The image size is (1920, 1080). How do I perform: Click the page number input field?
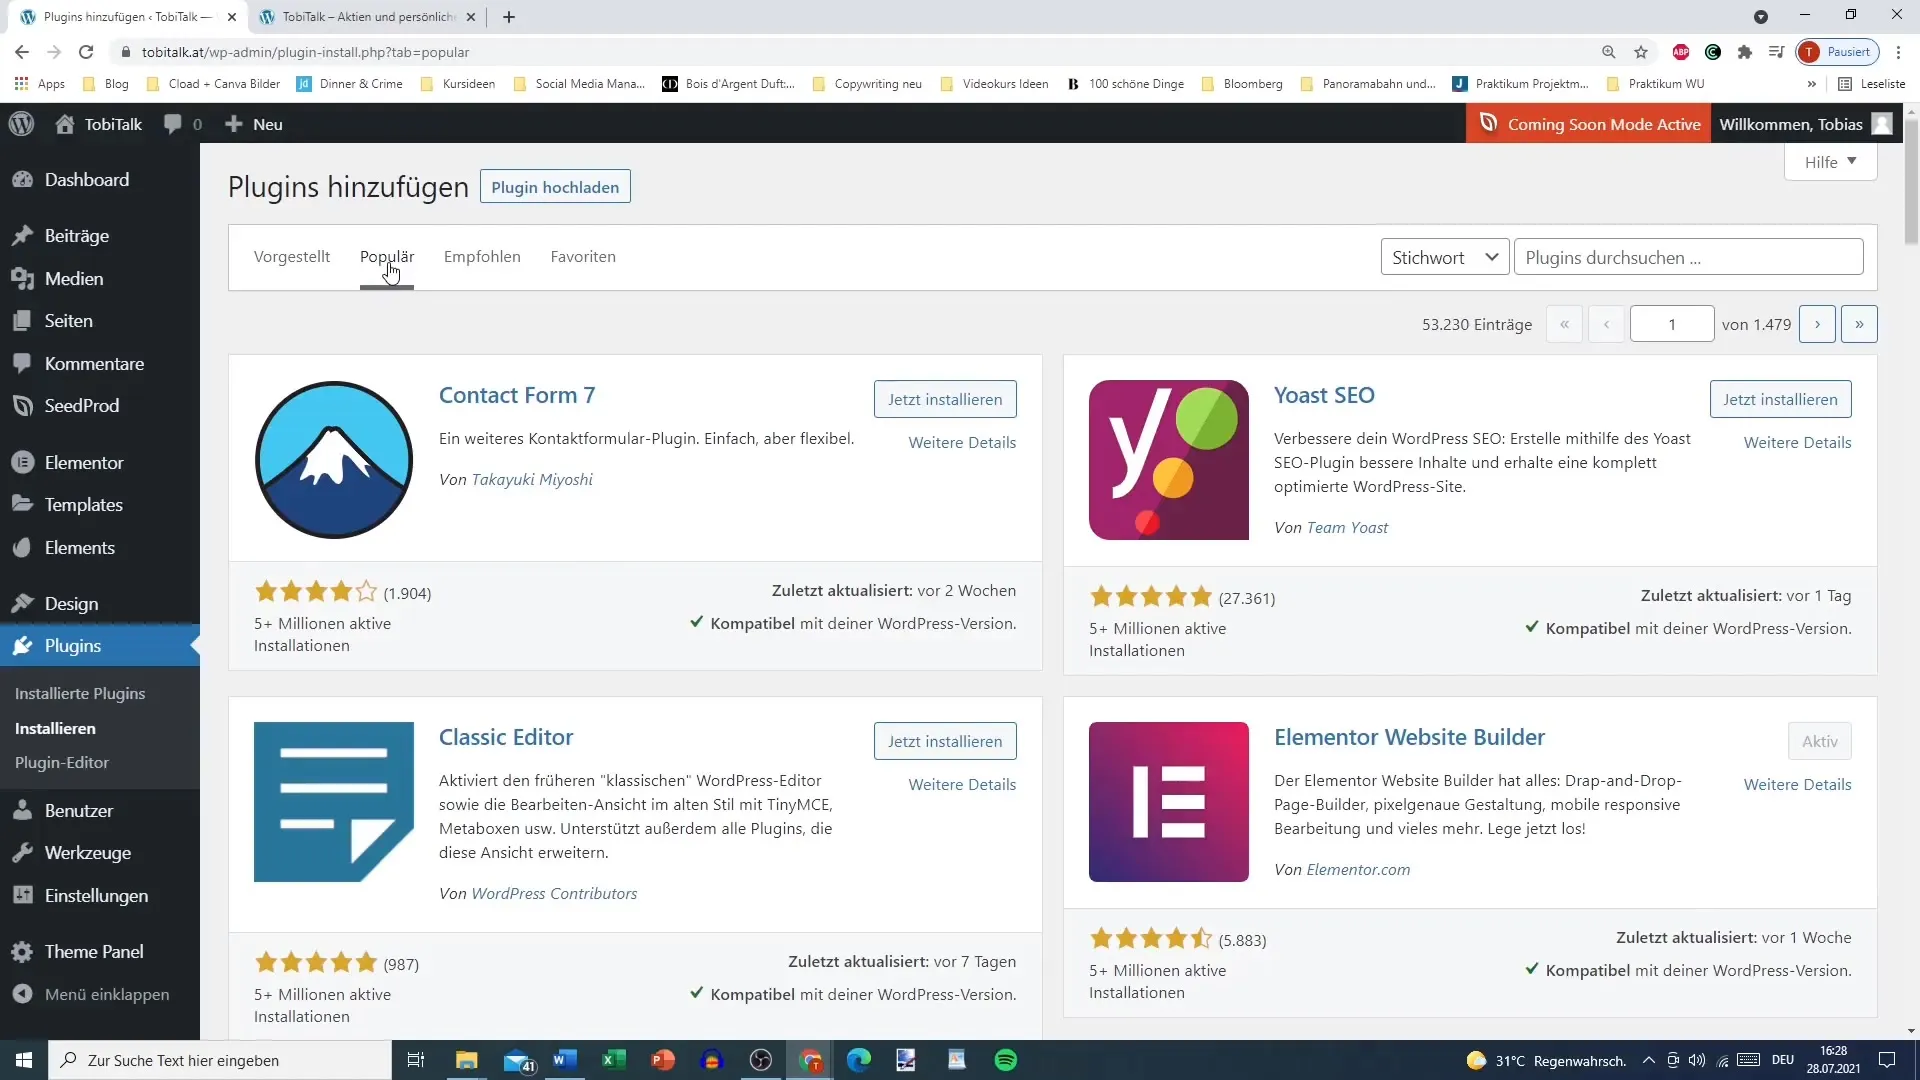[x=1672, y=323]
